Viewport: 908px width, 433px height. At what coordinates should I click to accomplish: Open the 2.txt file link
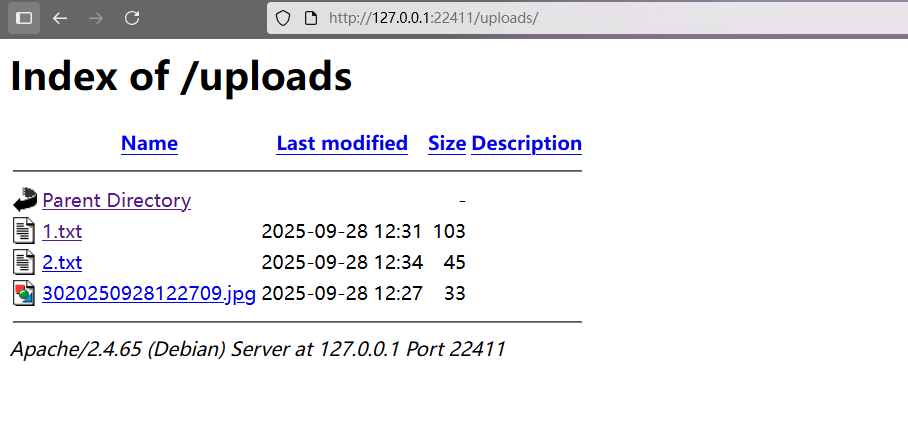[62, 263]
